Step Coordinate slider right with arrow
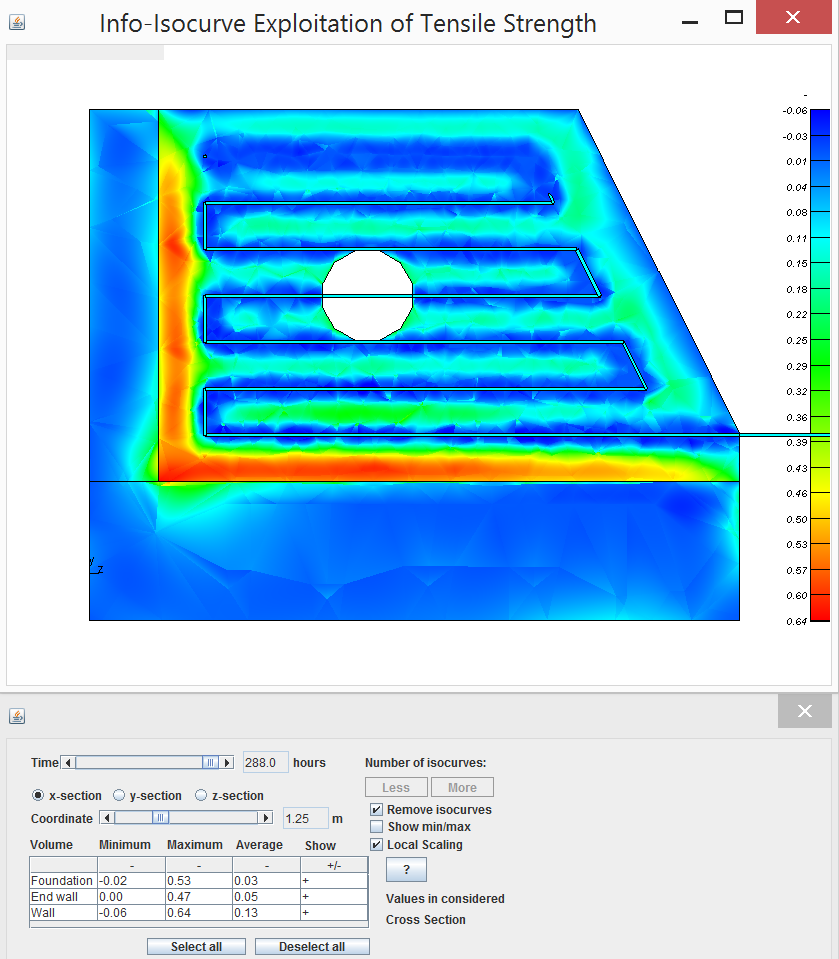The height and width of the screenshot is (959, 839). [x=265, y=818]
